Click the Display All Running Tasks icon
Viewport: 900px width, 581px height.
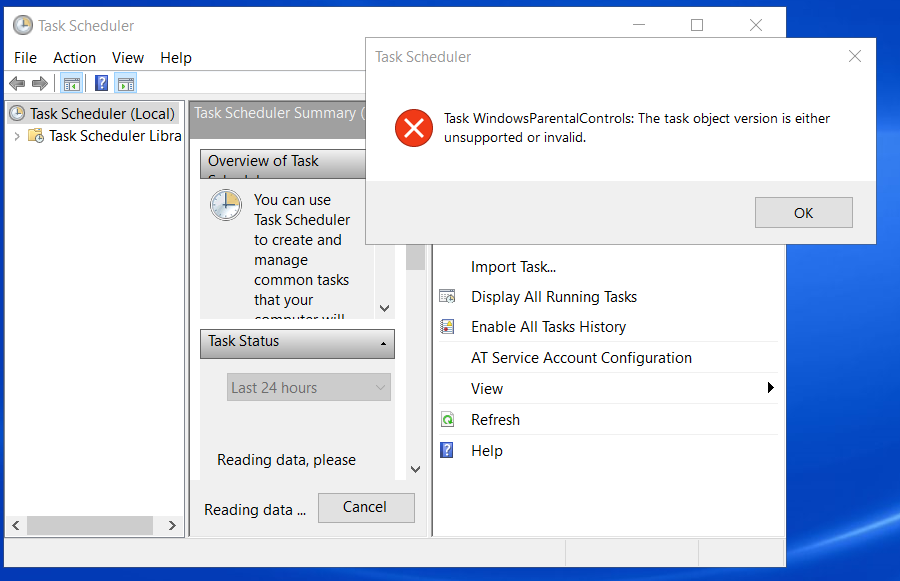point(447,296)
